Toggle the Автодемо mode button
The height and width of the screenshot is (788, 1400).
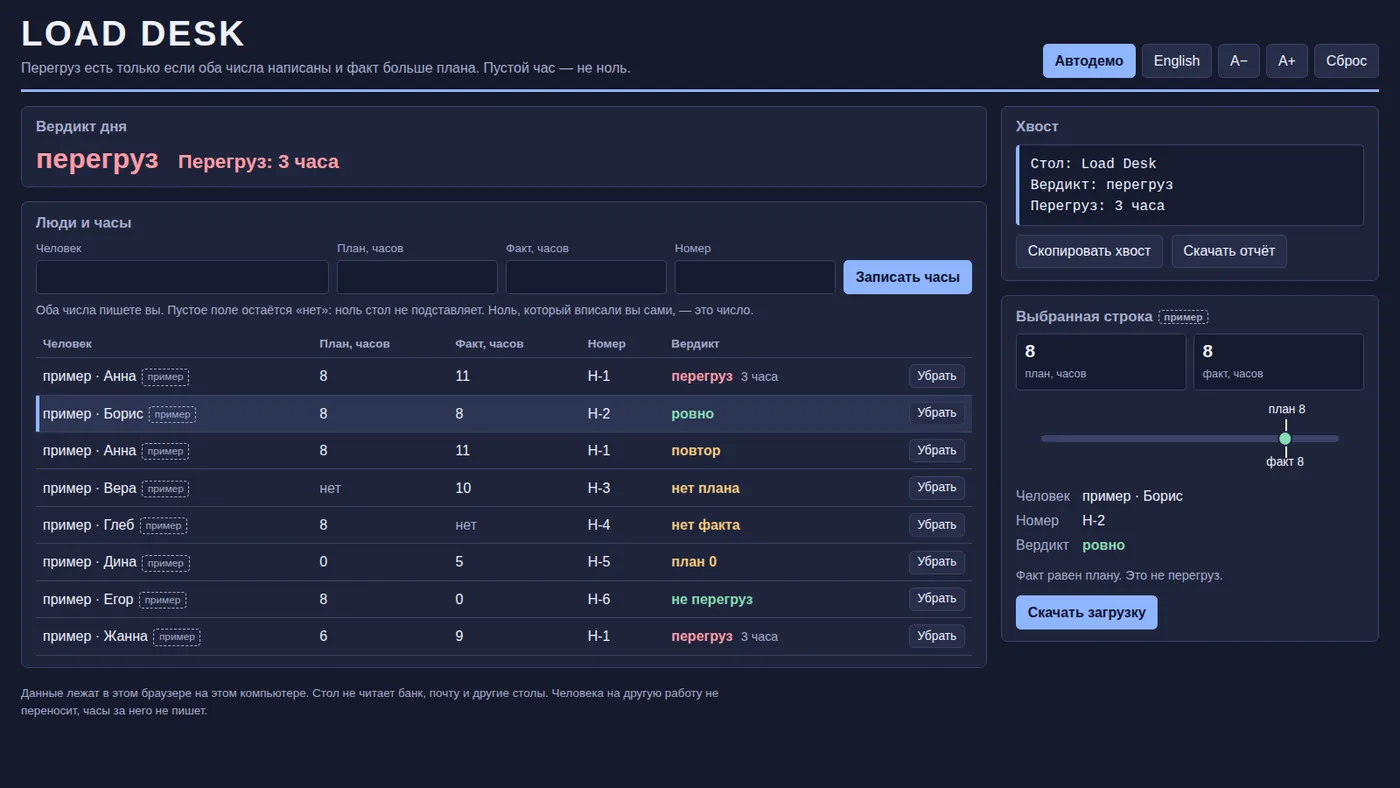coord(1089,61)
